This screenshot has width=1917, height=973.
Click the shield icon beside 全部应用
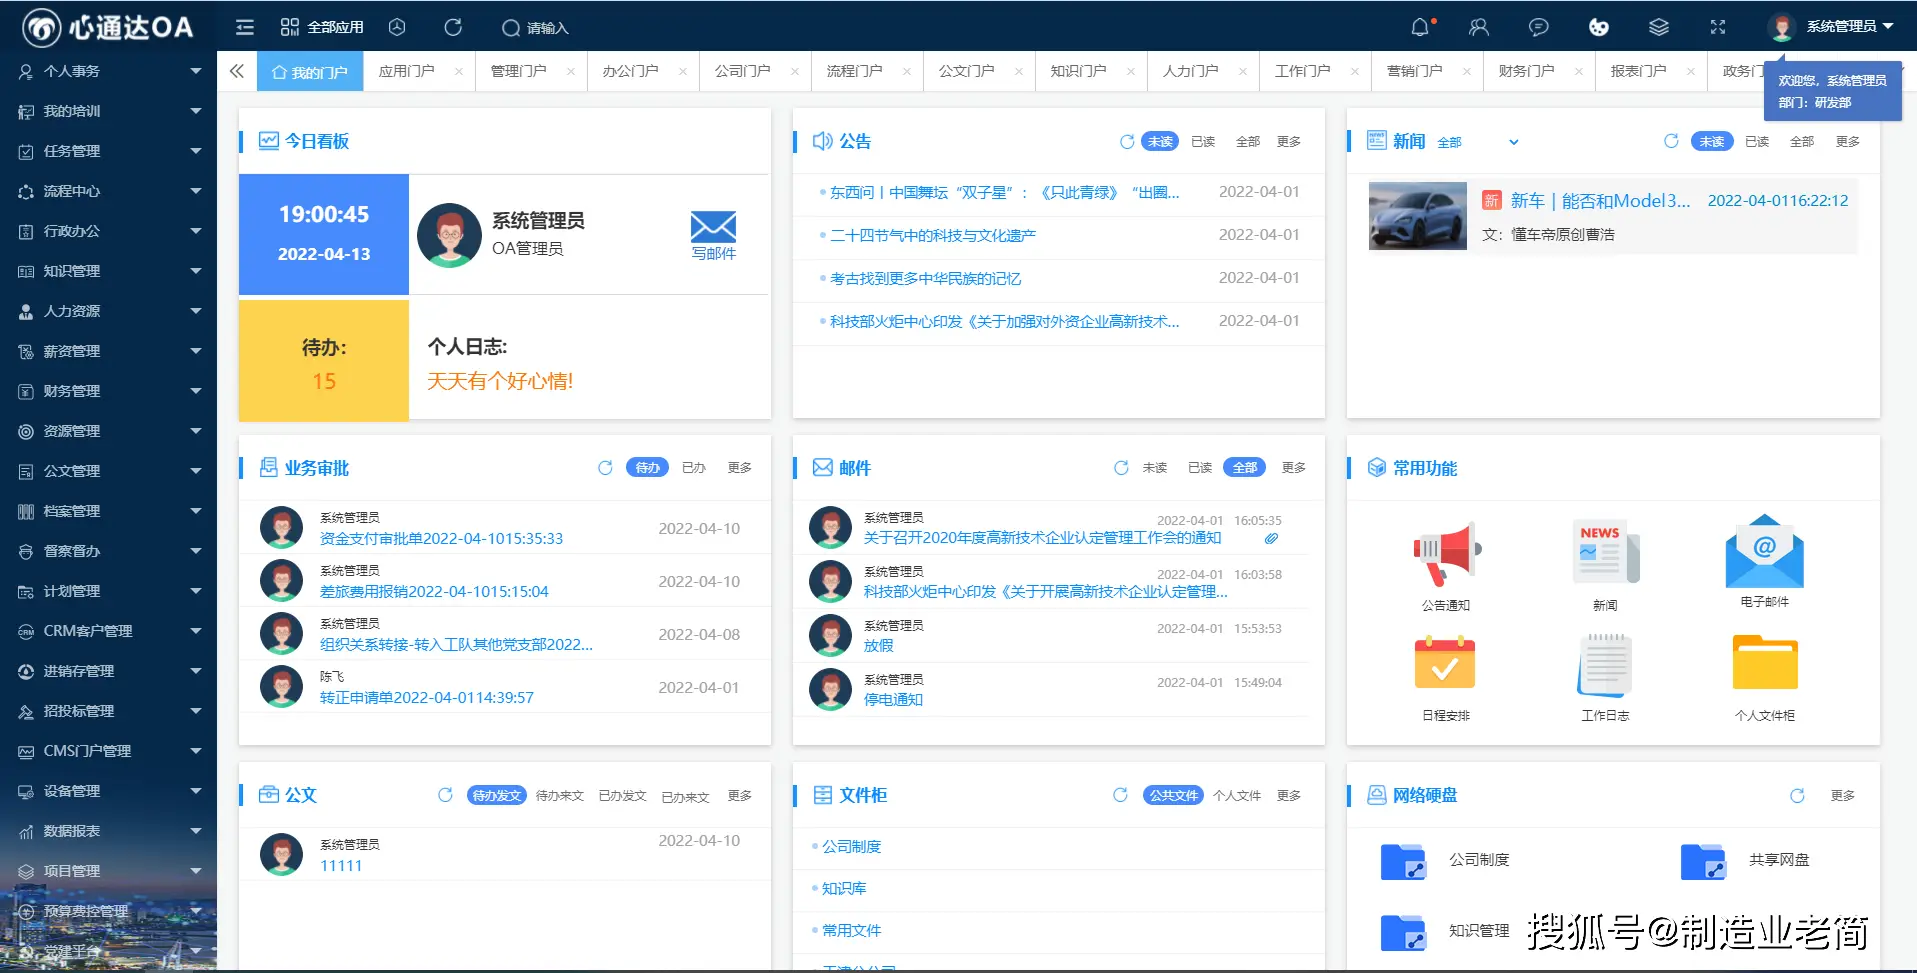pos(397,27)
